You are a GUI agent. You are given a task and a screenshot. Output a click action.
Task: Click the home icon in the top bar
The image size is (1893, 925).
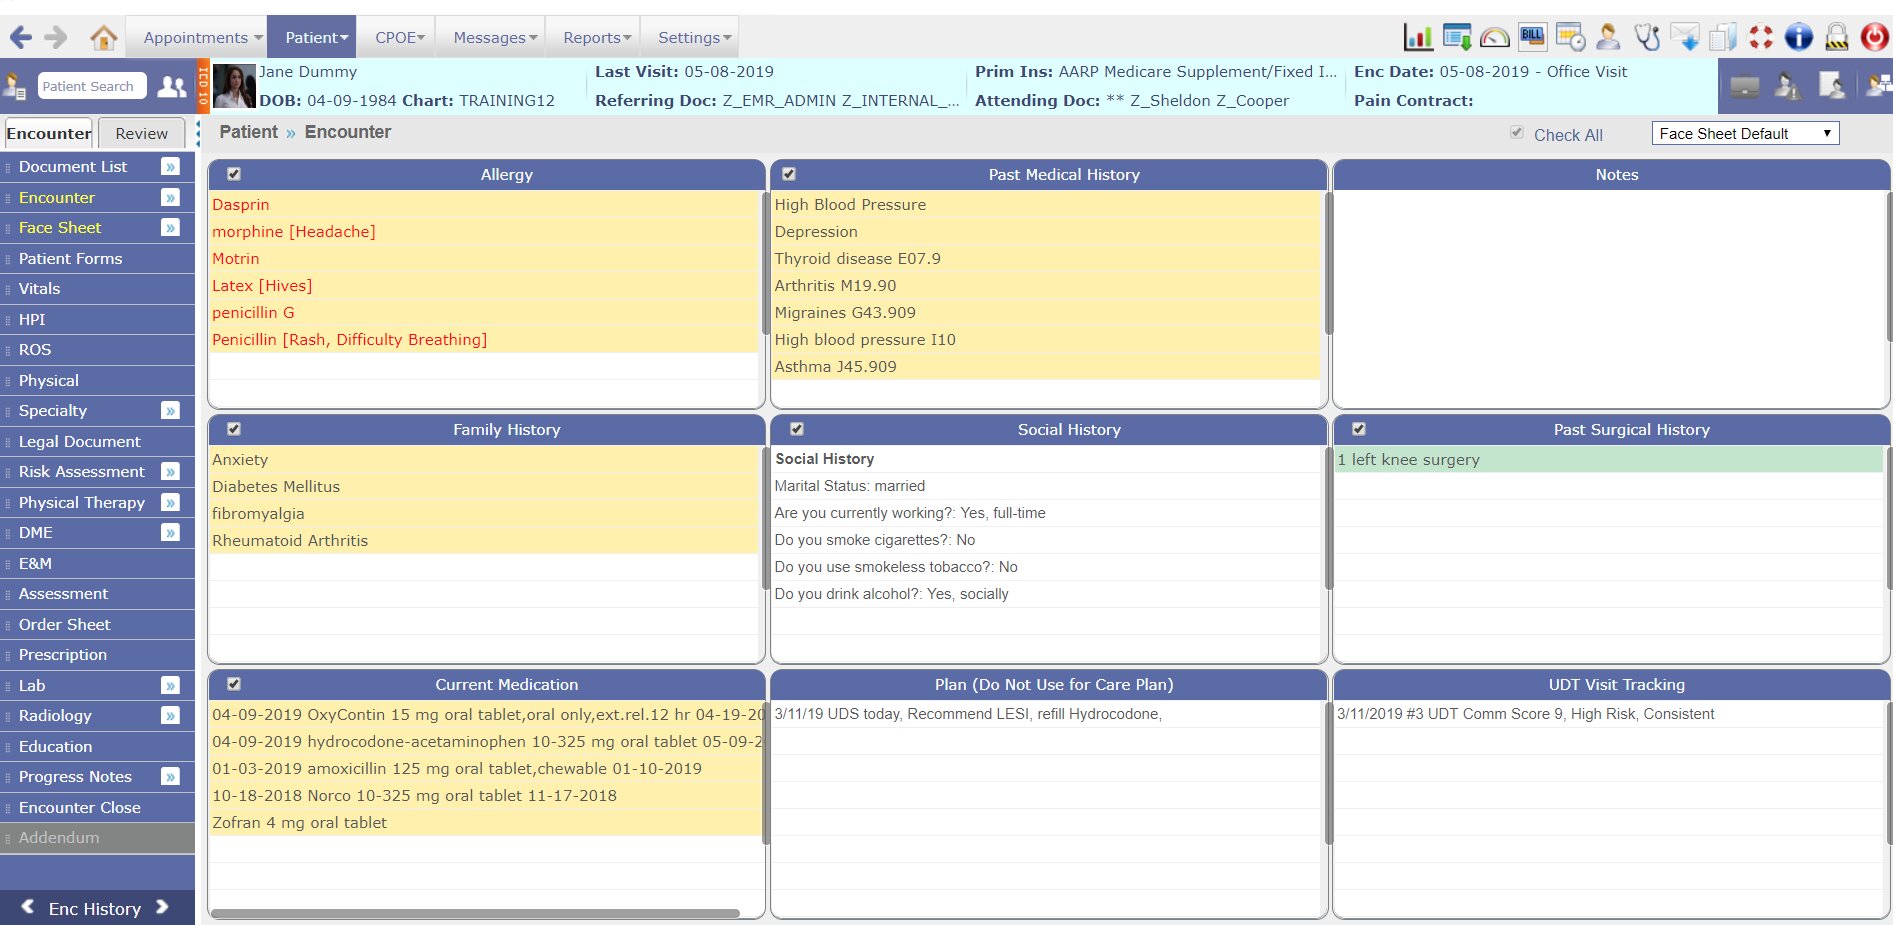pos(103,38)
